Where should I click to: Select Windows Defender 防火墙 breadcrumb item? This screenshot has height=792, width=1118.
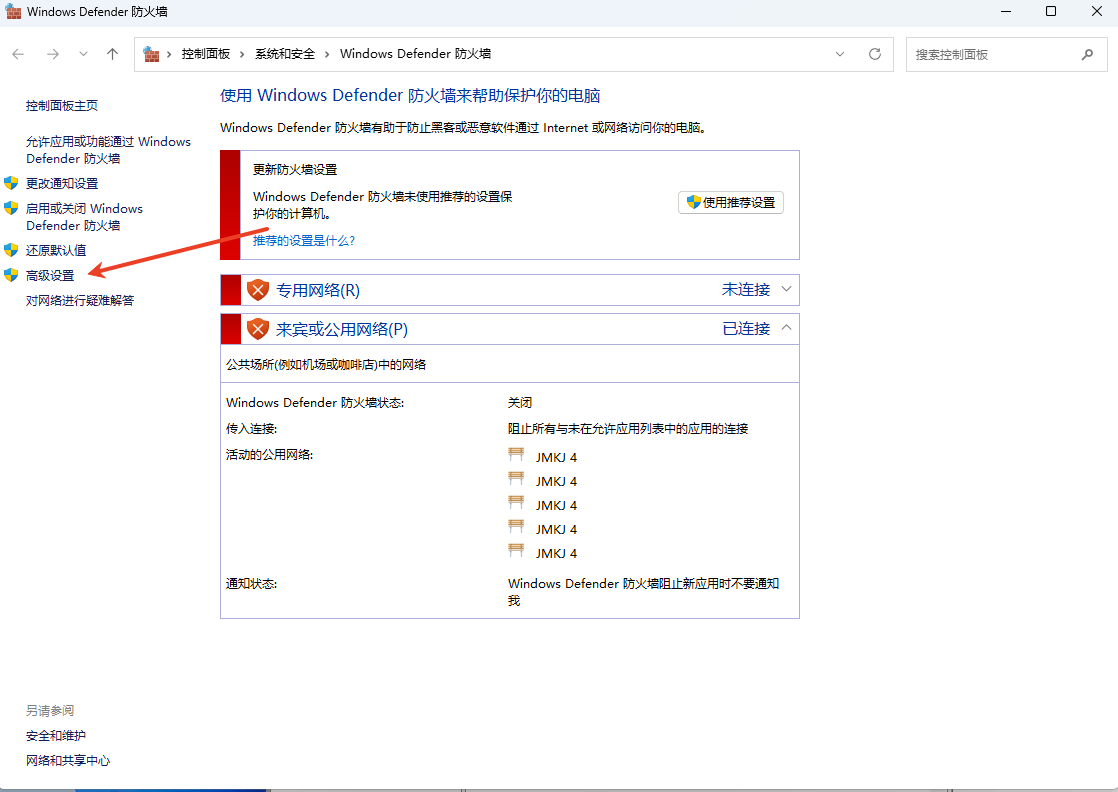pos(415,54)
